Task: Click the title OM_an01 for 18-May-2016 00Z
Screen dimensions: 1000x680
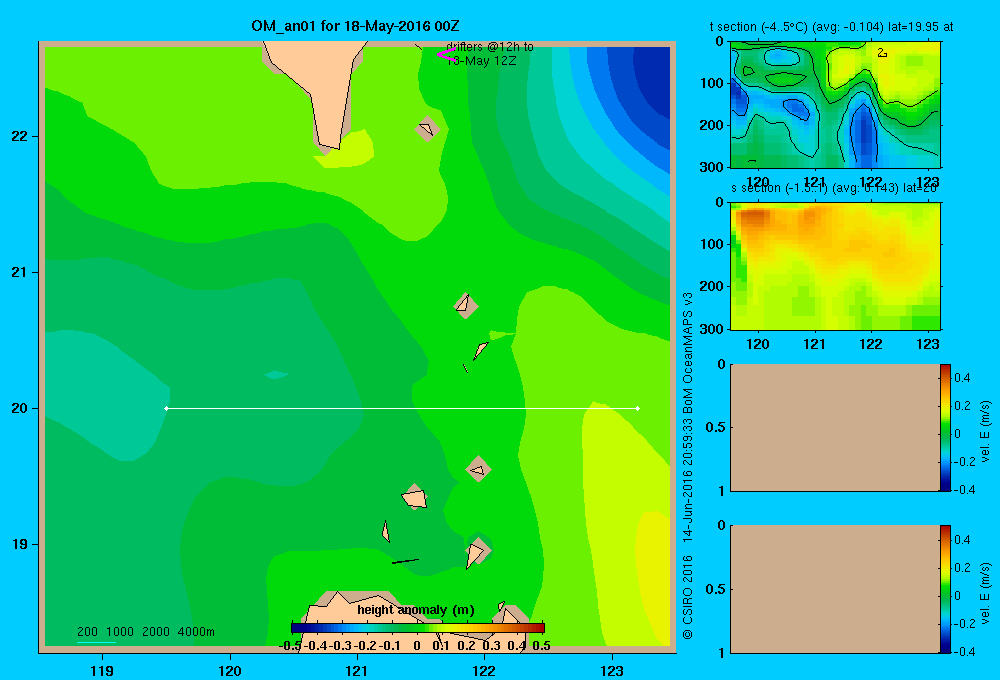Action: click(x=355, y=26)
